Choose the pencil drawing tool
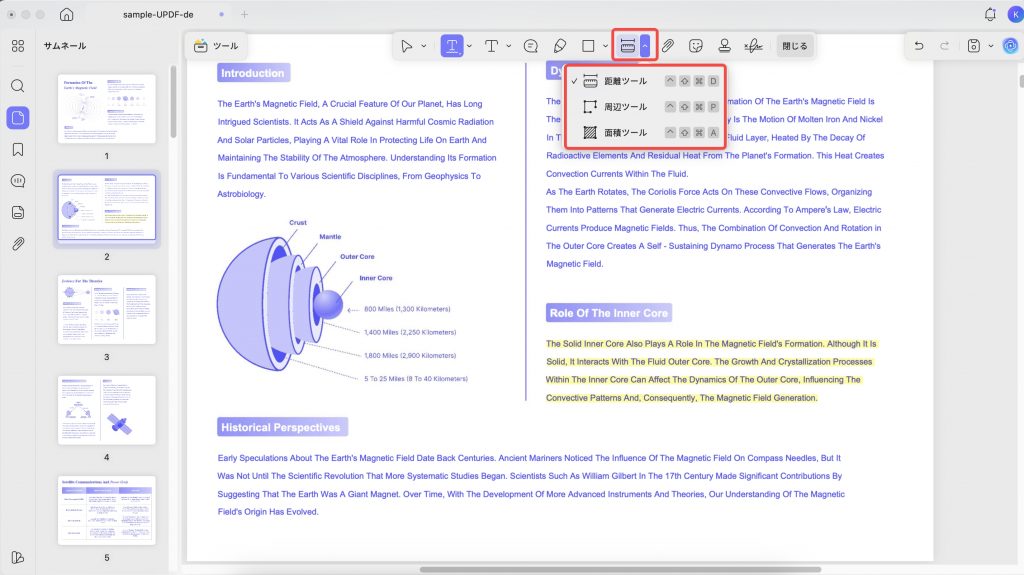Viewport: 1024px width, 575px height. click(x=560, y=46)
